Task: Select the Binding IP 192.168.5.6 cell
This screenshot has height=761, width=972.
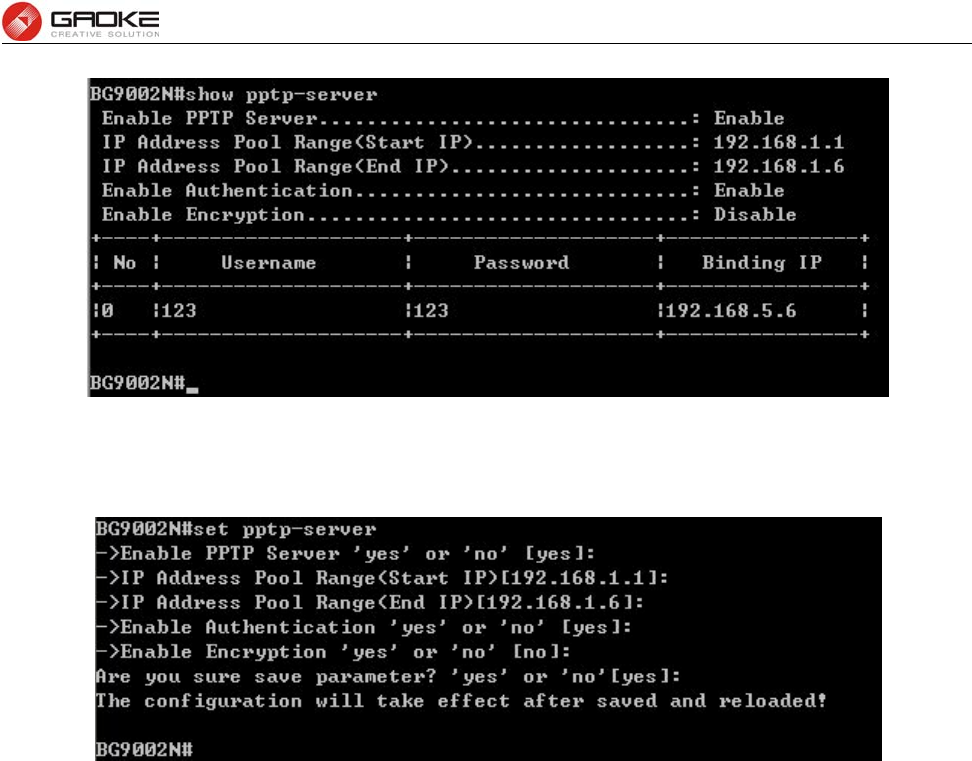Action: tap(731, 310)
